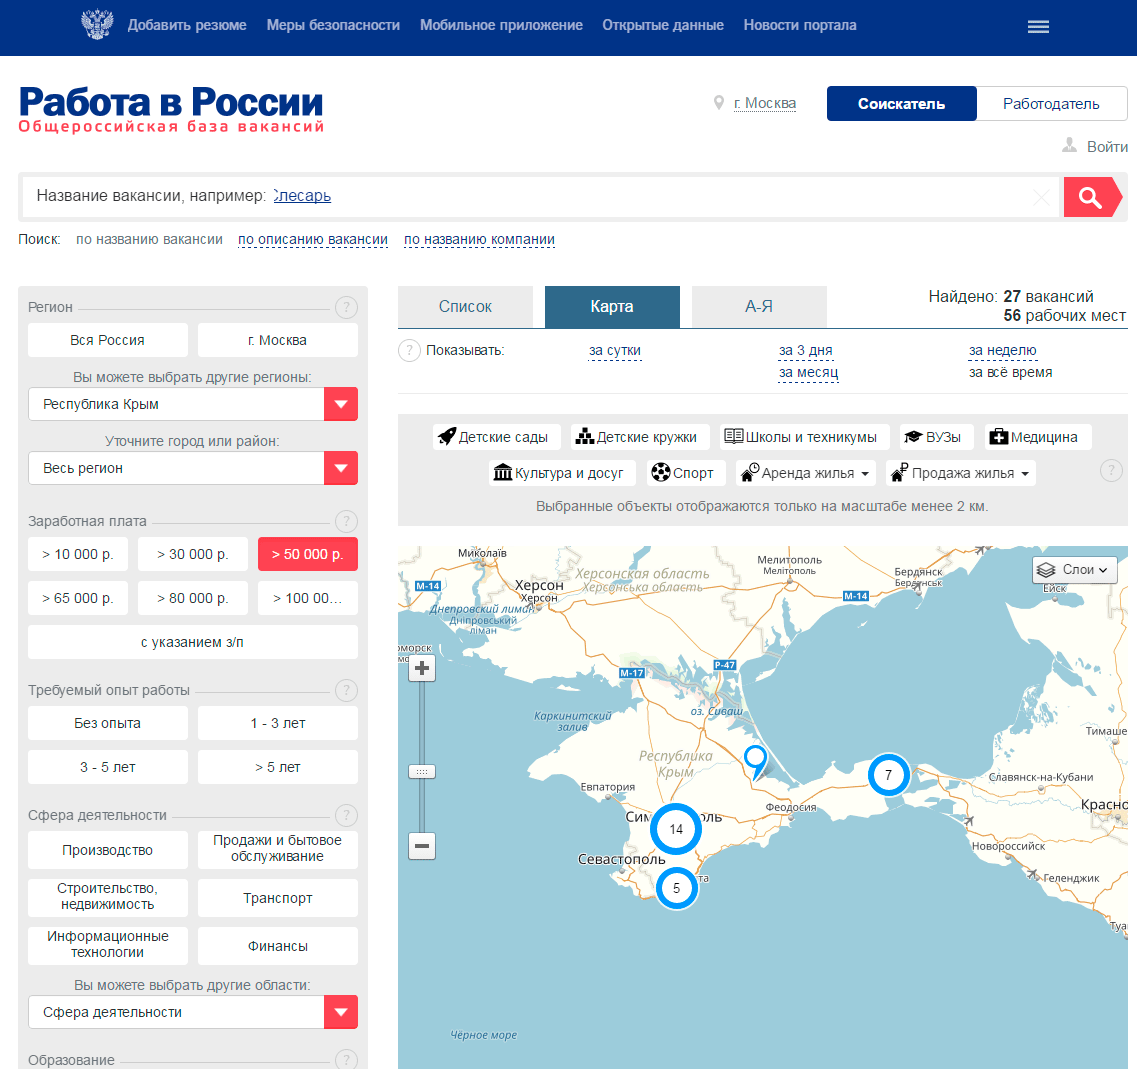Screen dimensions: 1137x1069
Task: Open help icon for Образование section
Action: pyautogui.click(x=346, y=1060)
